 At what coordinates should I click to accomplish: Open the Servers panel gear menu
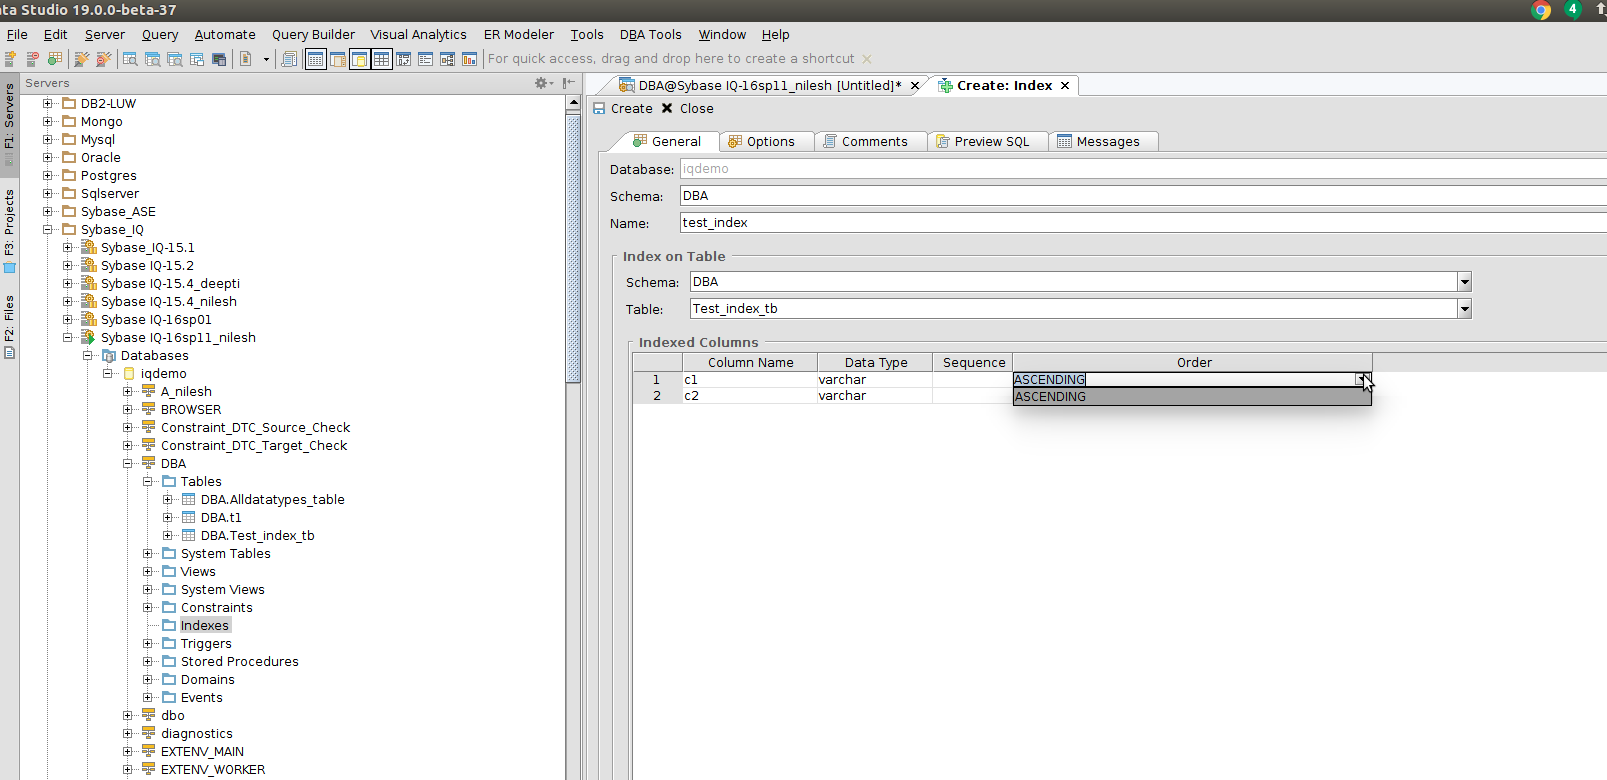click(543, 83)
